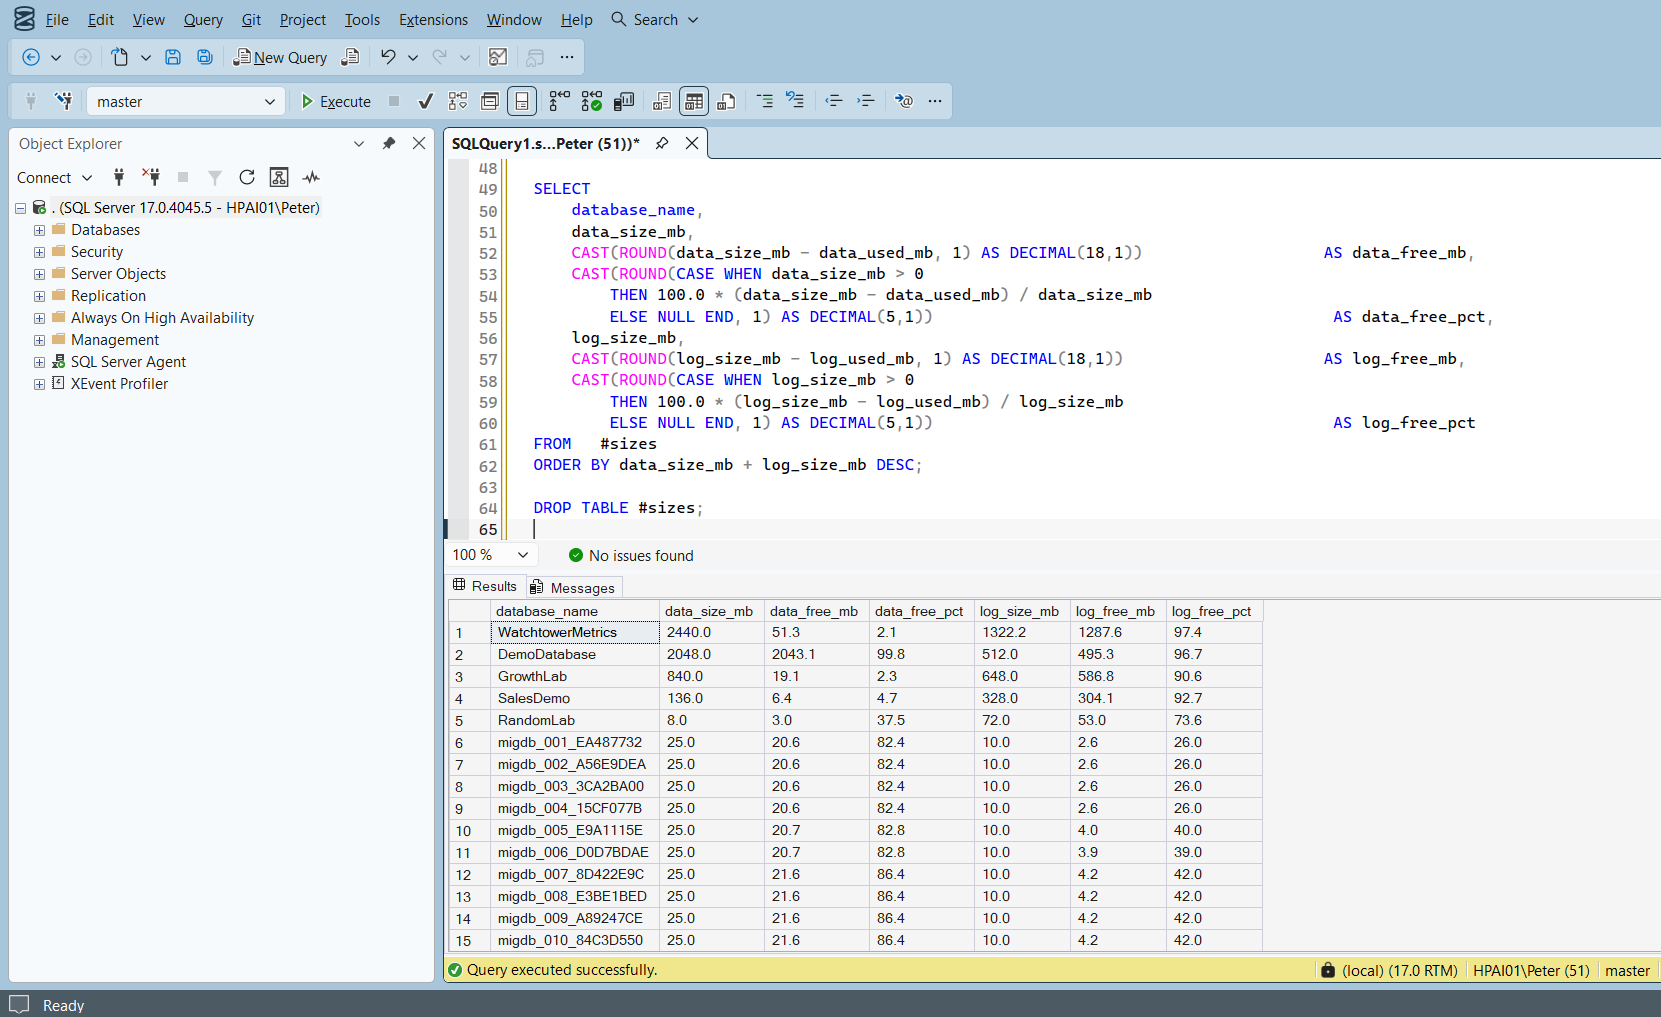Click the Object Explorer hierarchy view icon
The width and height of the screenshot is (1661, 1017).
click(x=279, y=177)
